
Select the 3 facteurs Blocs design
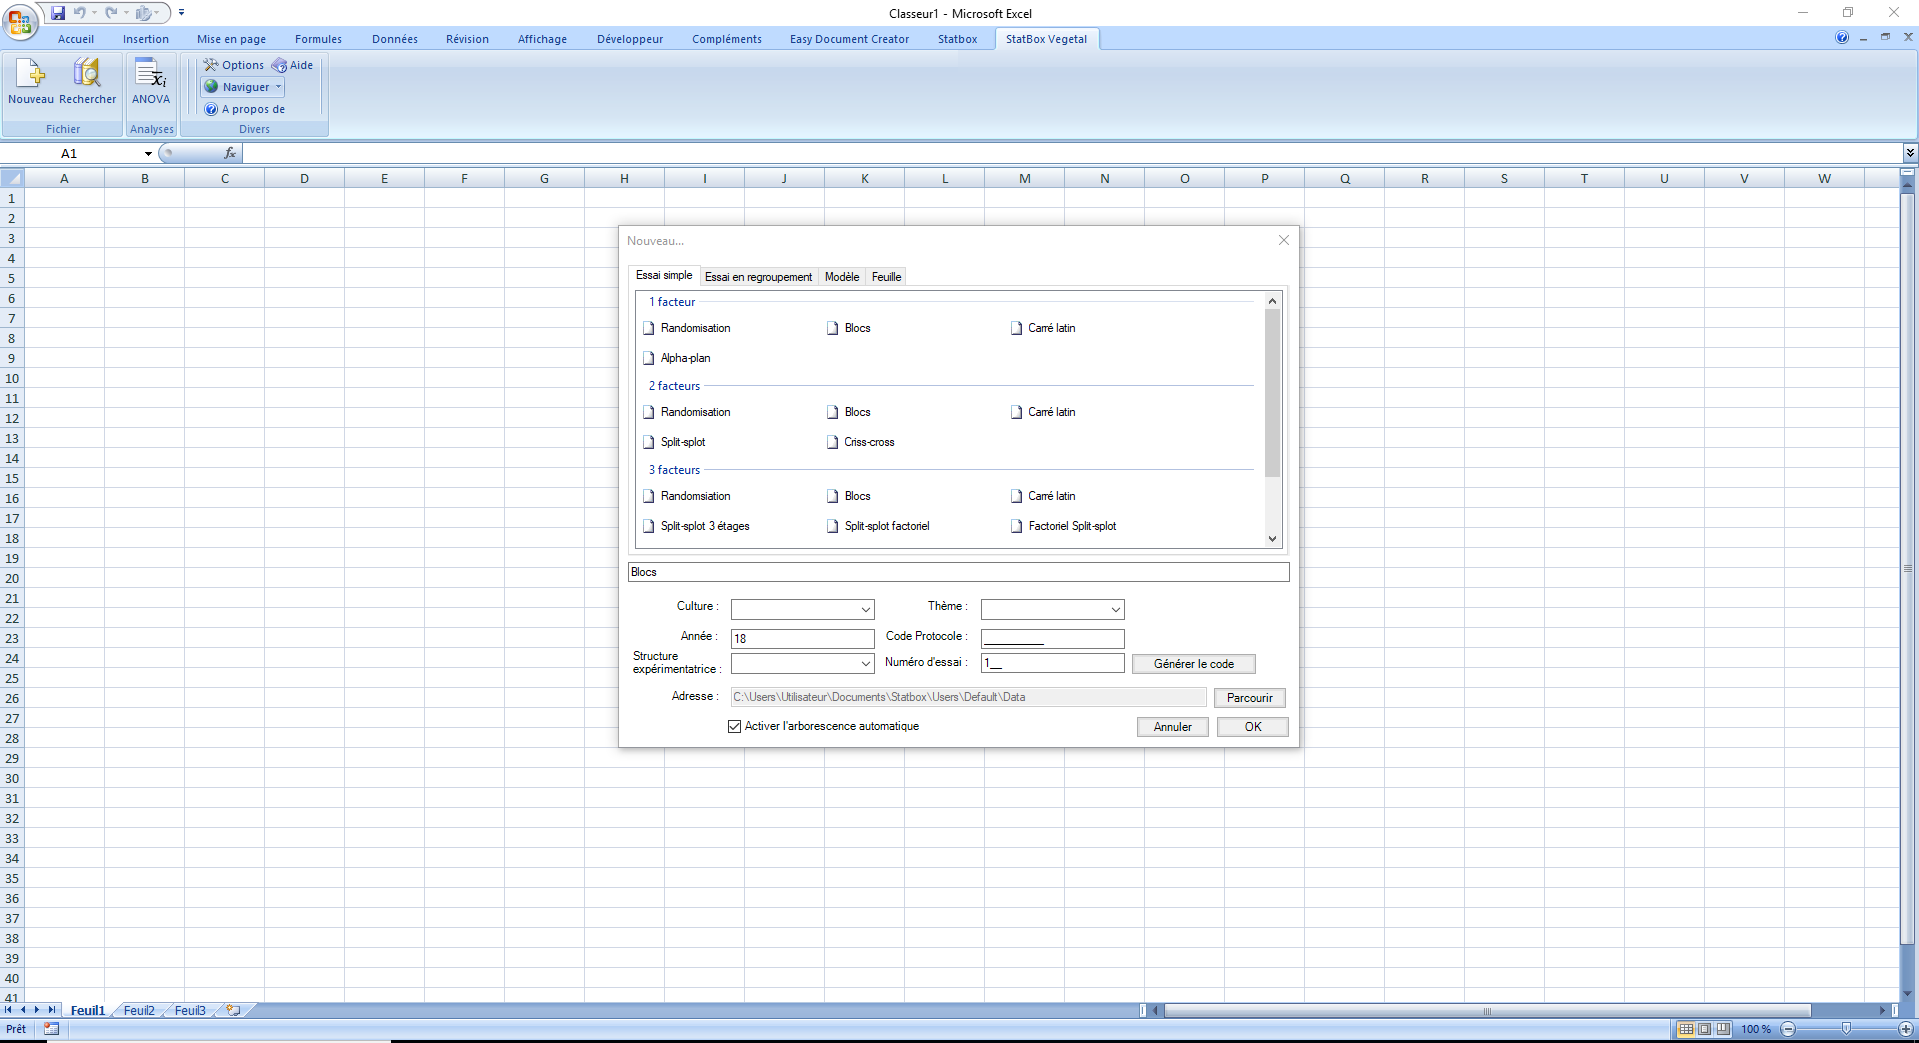click(849, 496)
